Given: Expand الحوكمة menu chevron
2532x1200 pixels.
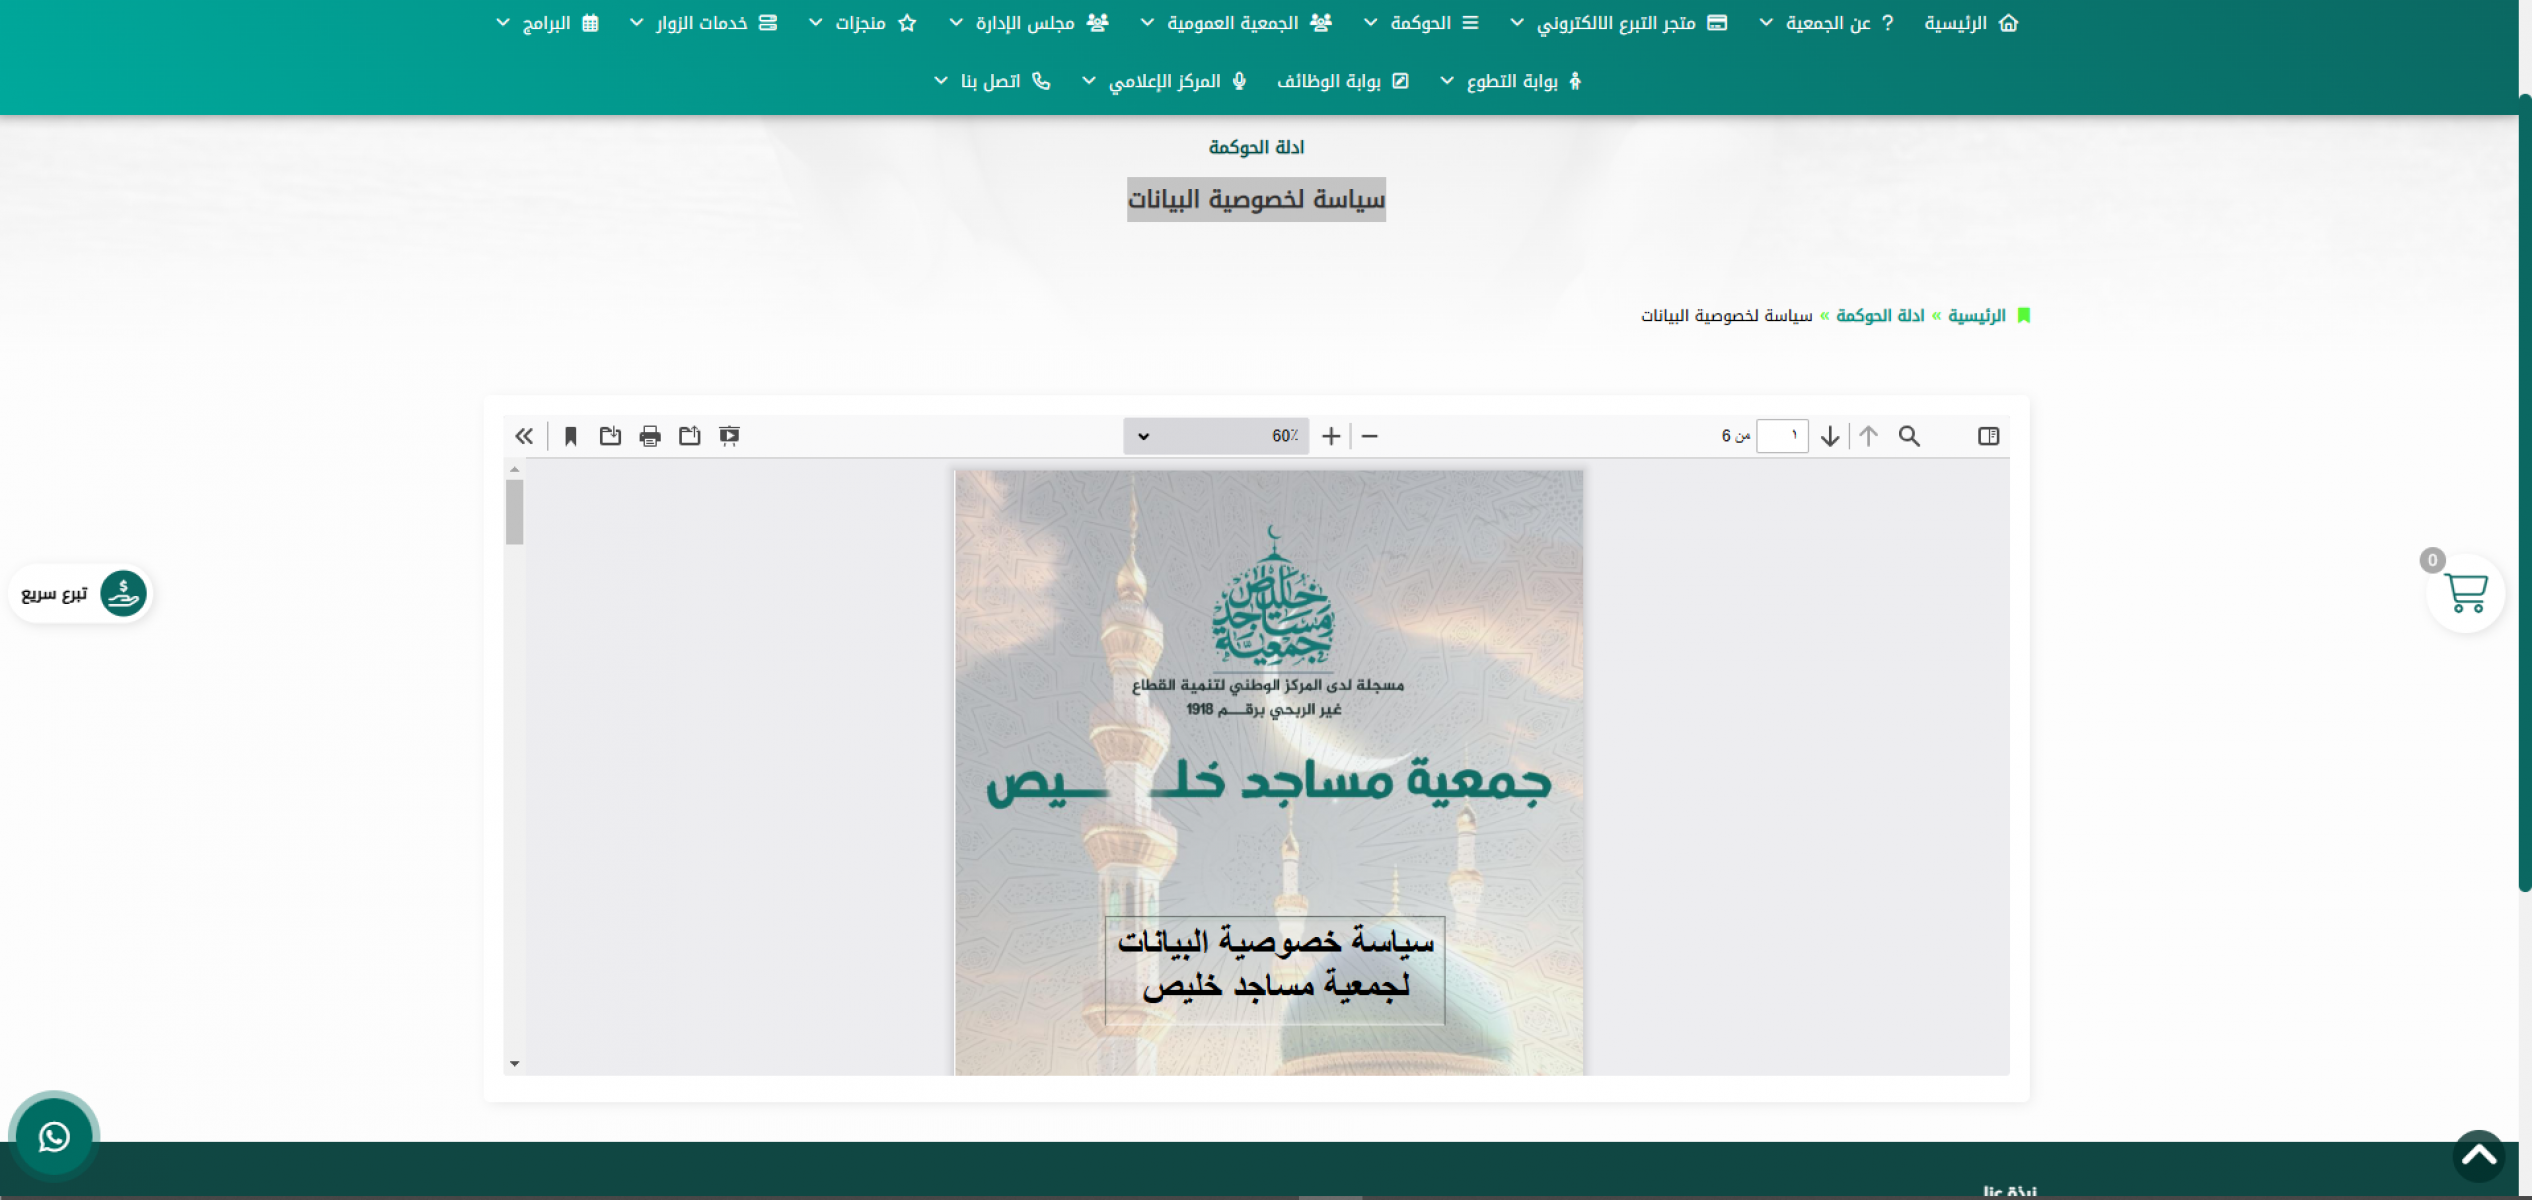Looking at the screenshot, I should point(1370,23).
